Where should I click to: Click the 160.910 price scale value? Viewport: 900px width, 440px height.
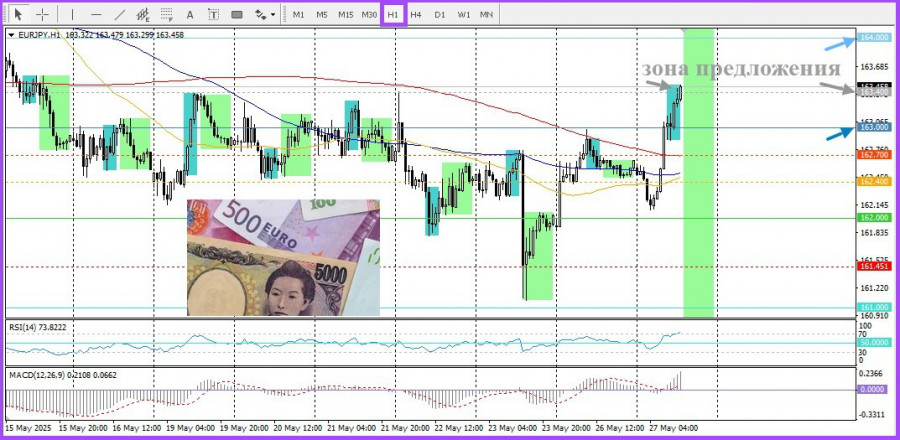875,316
